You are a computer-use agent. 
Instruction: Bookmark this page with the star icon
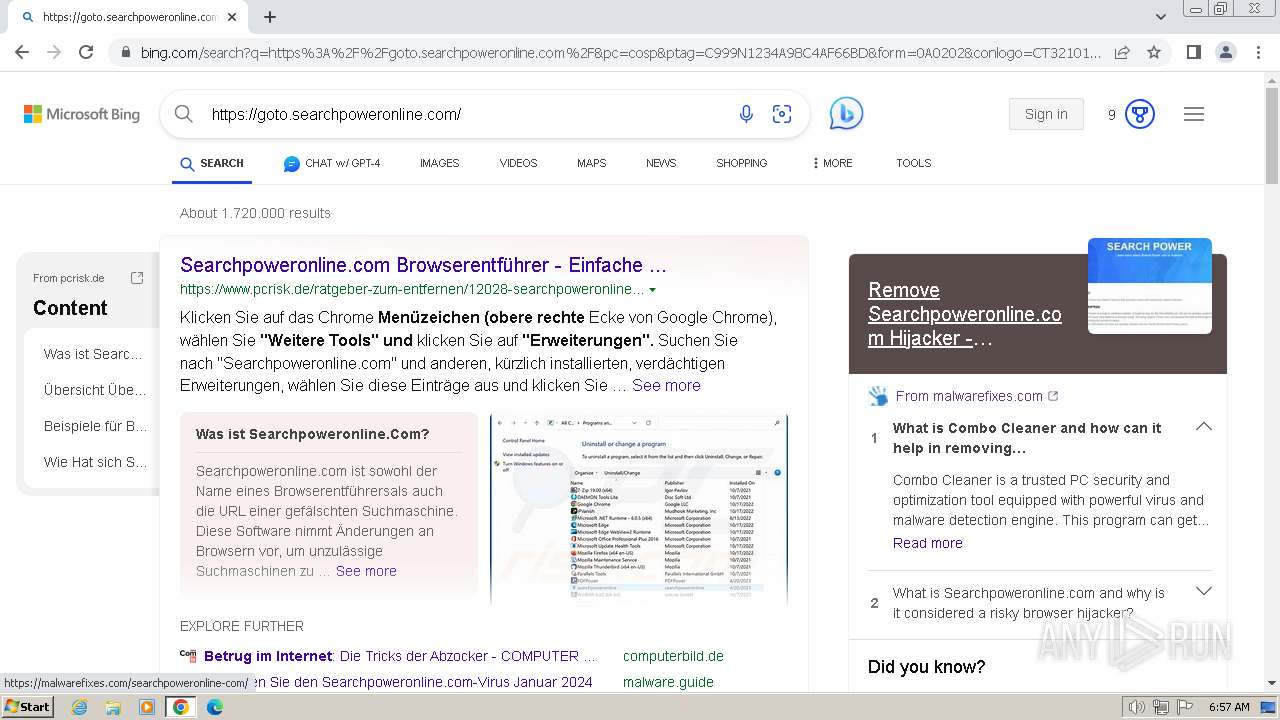click(x=1154, y=53)
